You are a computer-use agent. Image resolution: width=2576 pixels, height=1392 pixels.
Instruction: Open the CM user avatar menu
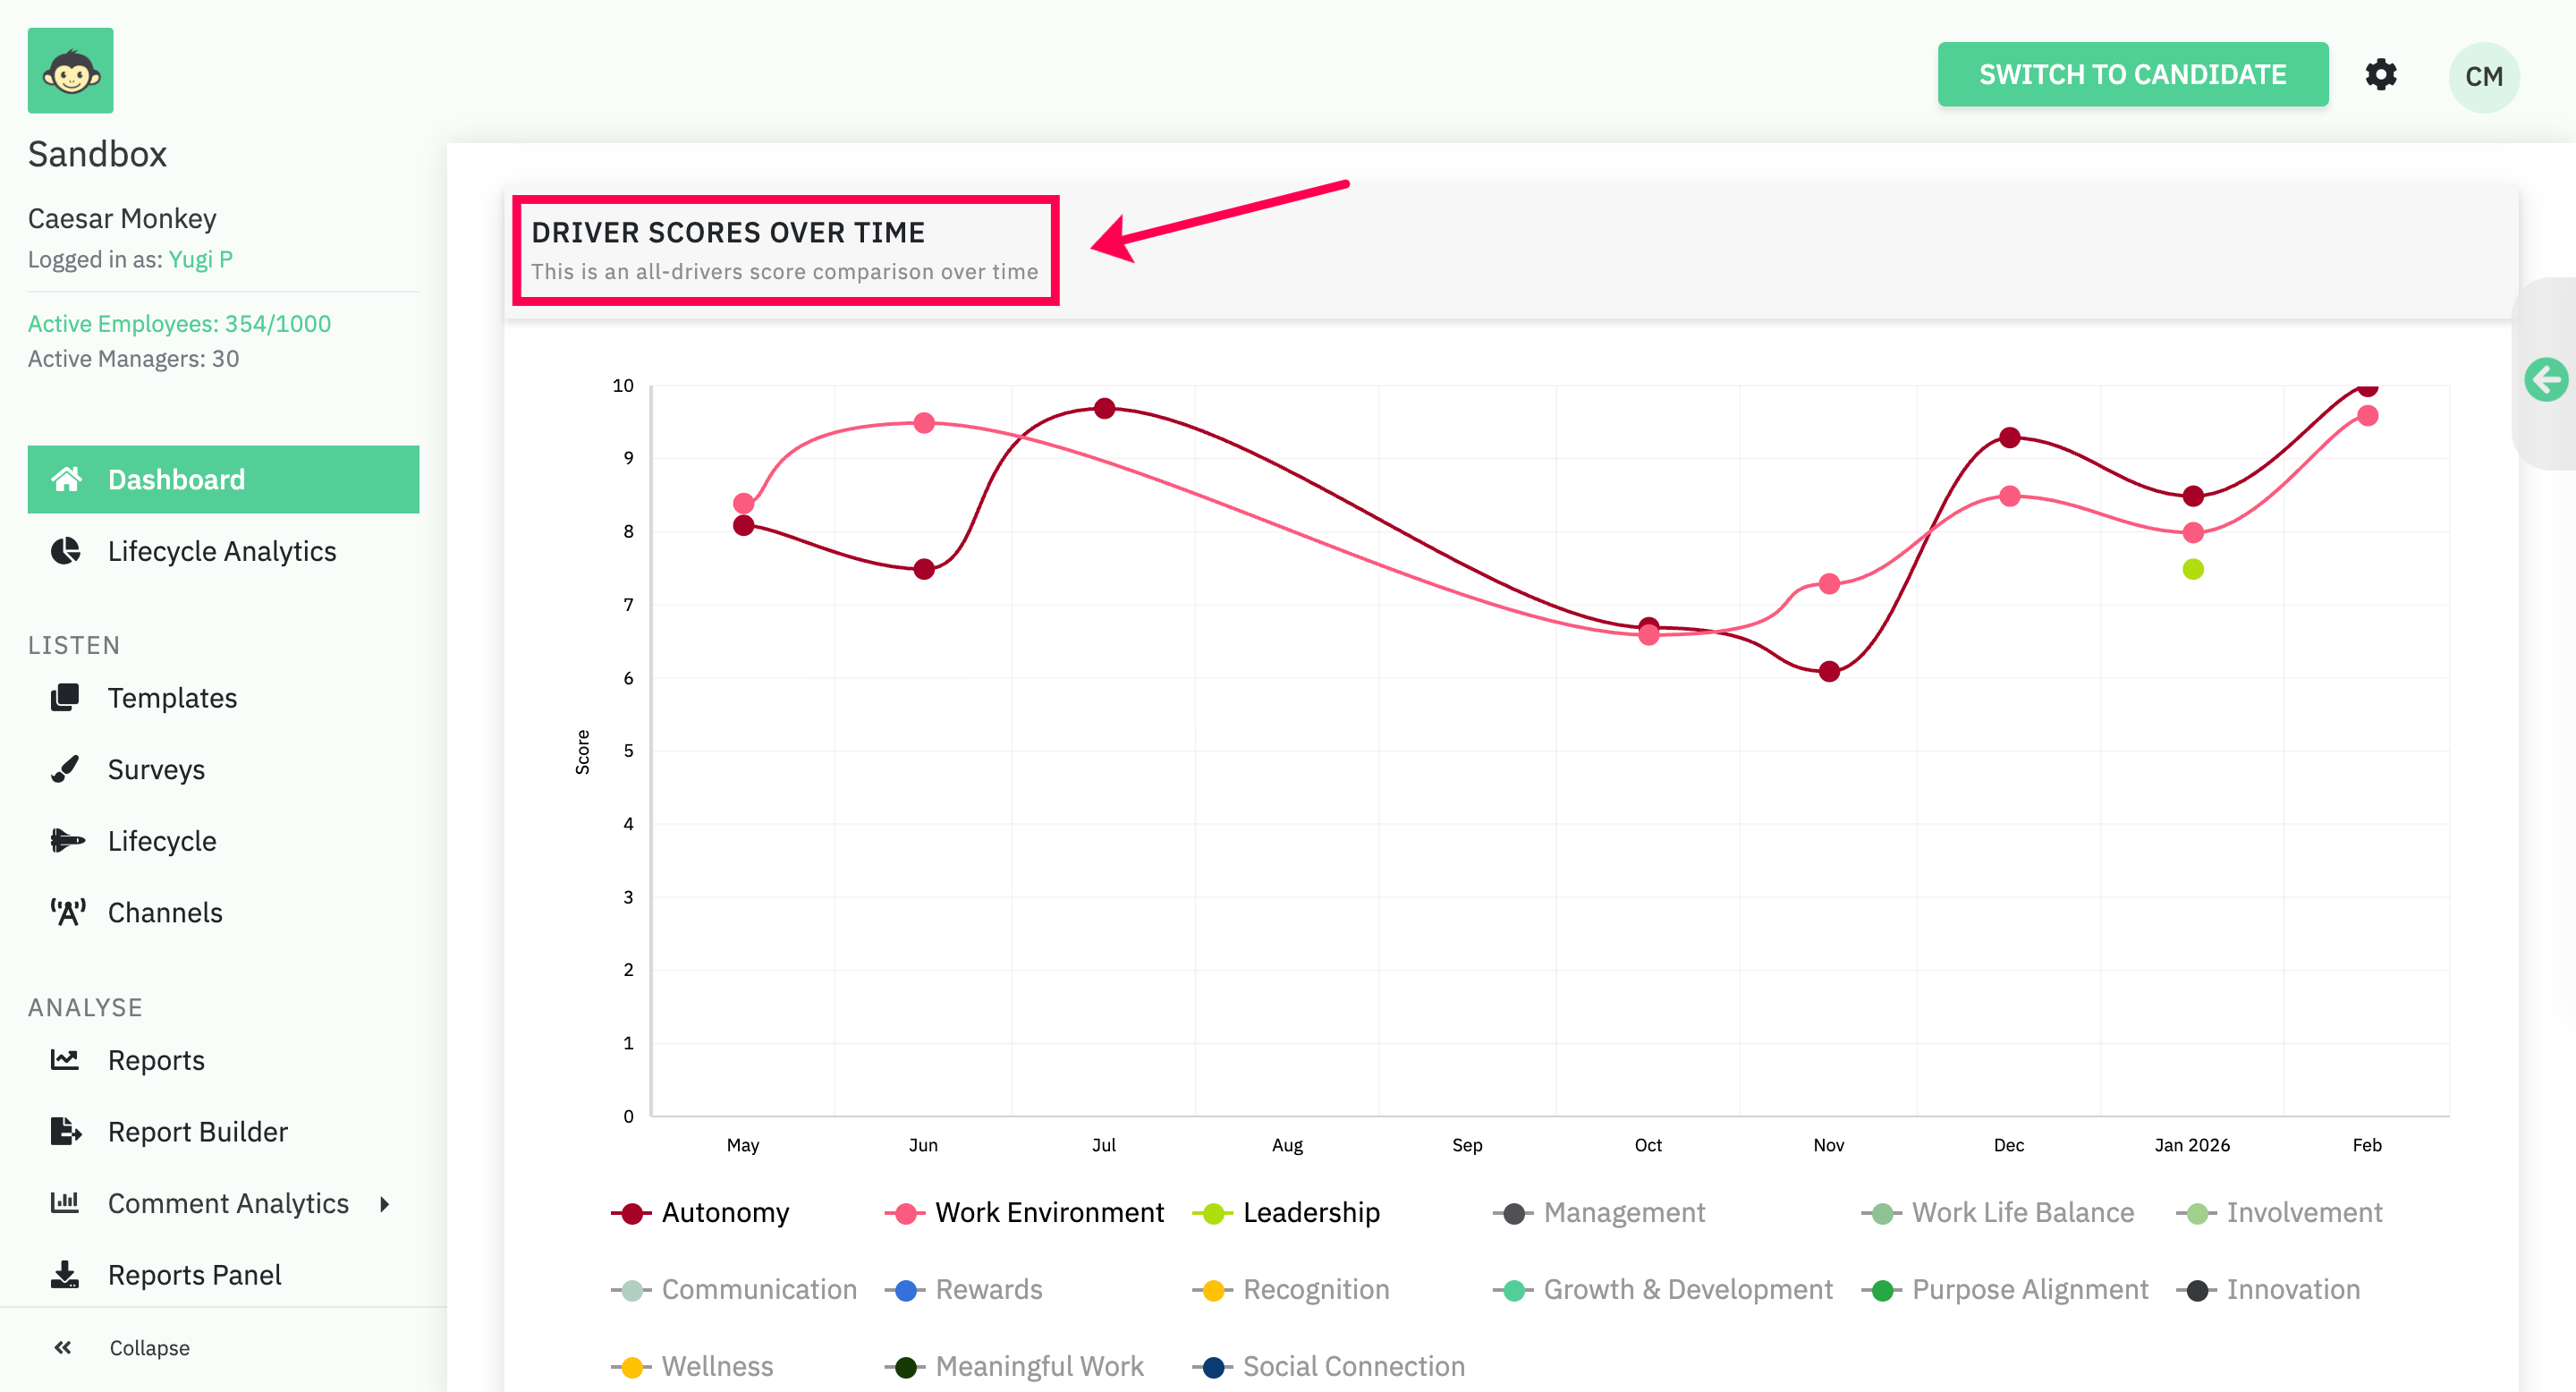[x=2483, y=77]
